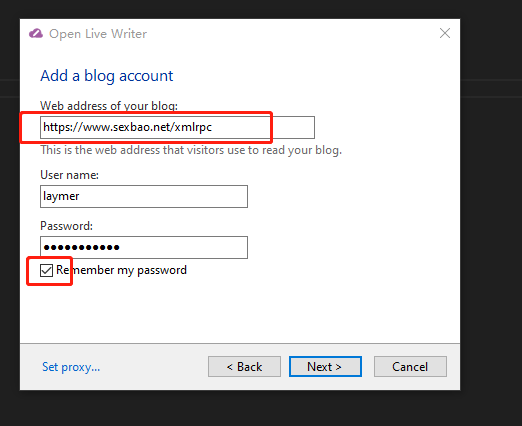Screen dimensions: 522x426
Task: Proceed with the Next > button
Action: point(325,367)
